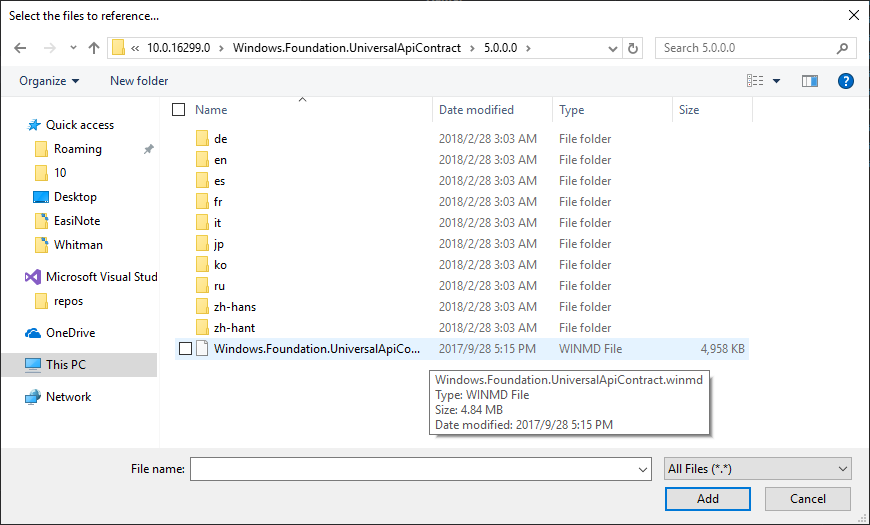Check the Windows.Foundation.UniversalApiContract file checkbox
Screen dimensions: 870x525
click(185, 349)
